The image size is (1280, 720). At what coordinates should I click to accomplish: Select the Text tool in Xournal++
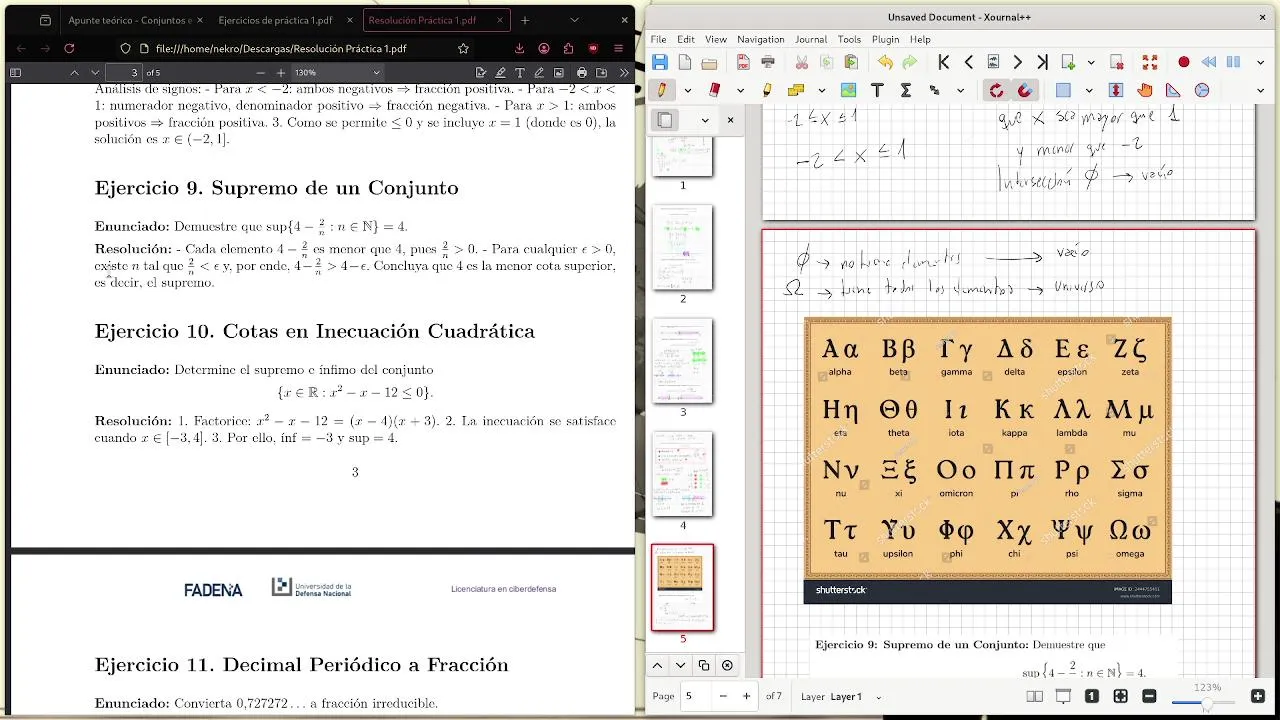[x=877, y=90]
